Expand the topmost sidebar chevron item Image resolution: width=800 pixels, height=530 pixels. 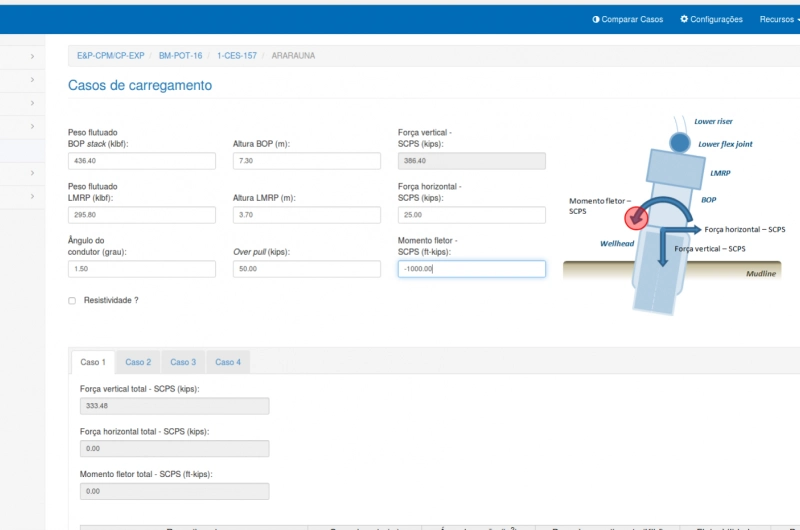[32, 56]
